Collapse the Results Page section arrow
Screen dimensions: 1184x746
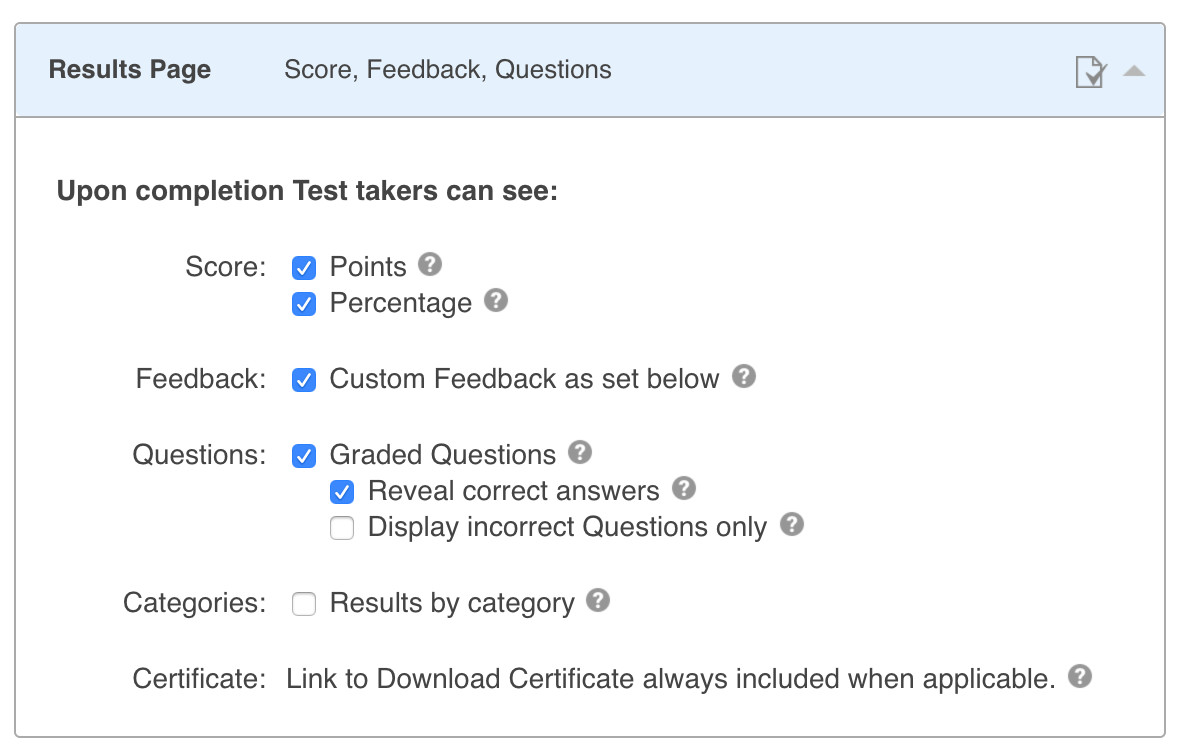pos(1134,71)
